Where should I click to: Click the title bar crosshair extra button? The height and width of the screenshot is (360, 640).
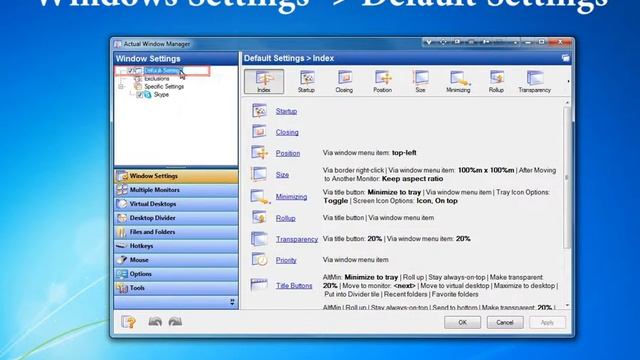[x=443, y=42]
